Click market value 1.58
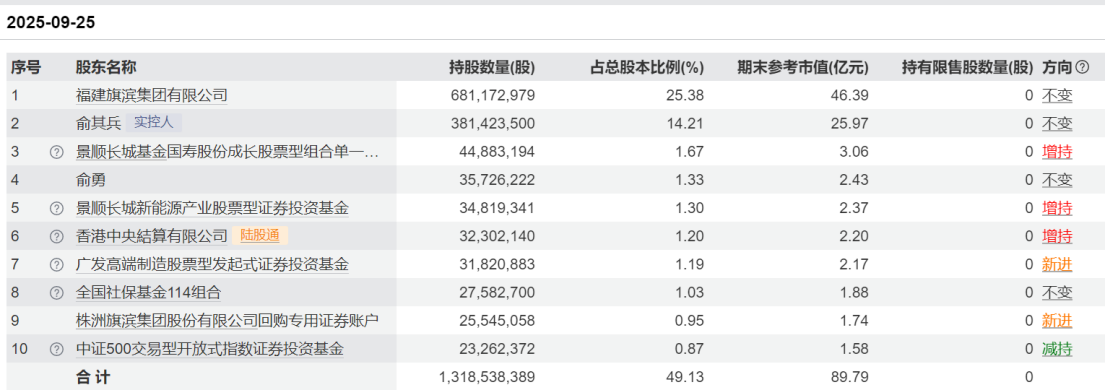1105x390 pixels. click(x=855, y=349)
